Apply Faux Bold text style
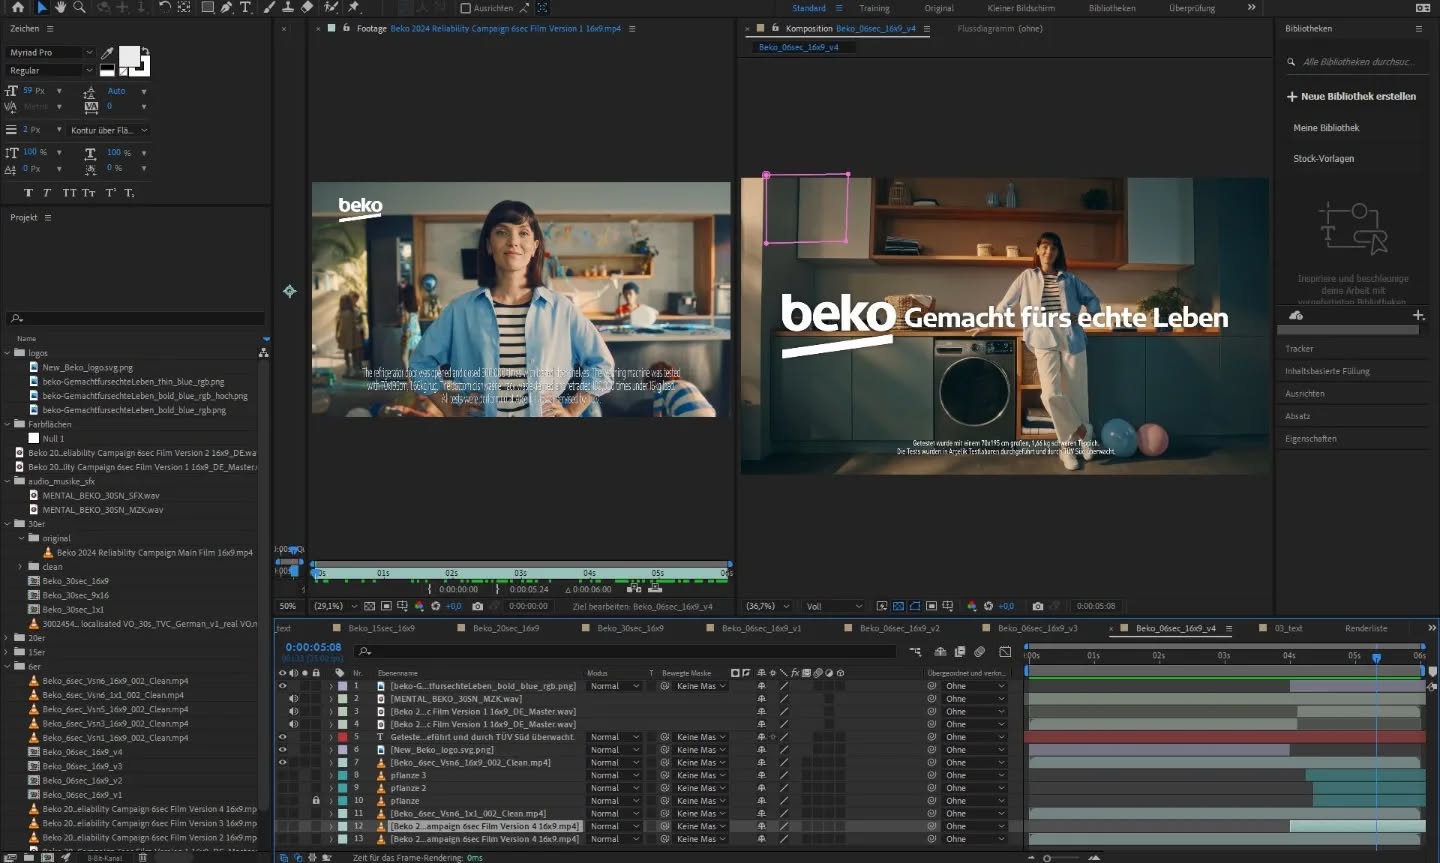Viewport: 1440px width, 863px height. (28, 193)
